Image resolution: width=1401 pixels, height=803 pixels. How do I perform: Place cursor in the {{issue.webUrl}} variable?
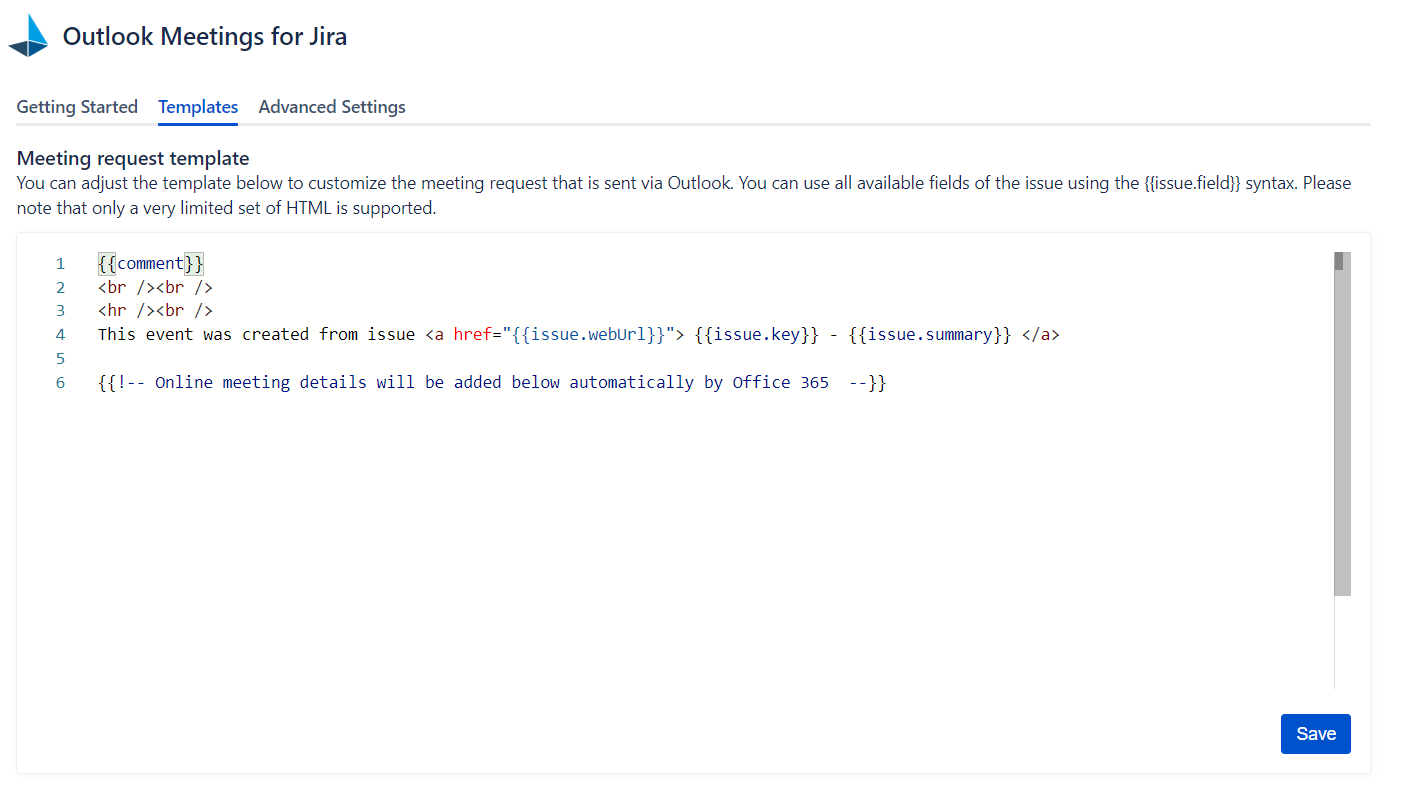coord(588,335)
